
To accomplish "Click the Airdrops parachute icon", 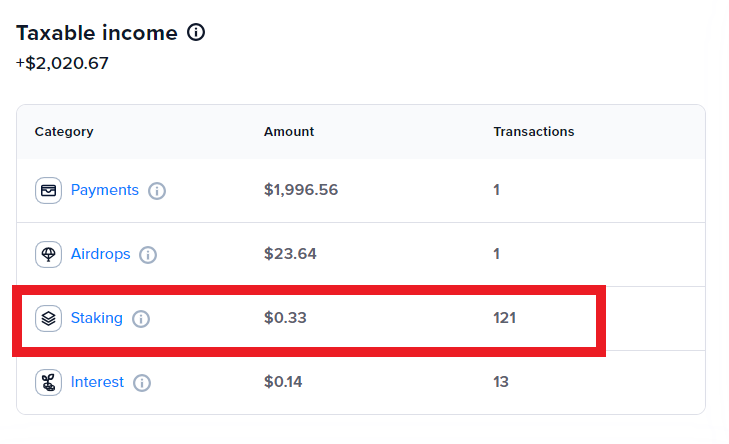I will tap(48, 254).
